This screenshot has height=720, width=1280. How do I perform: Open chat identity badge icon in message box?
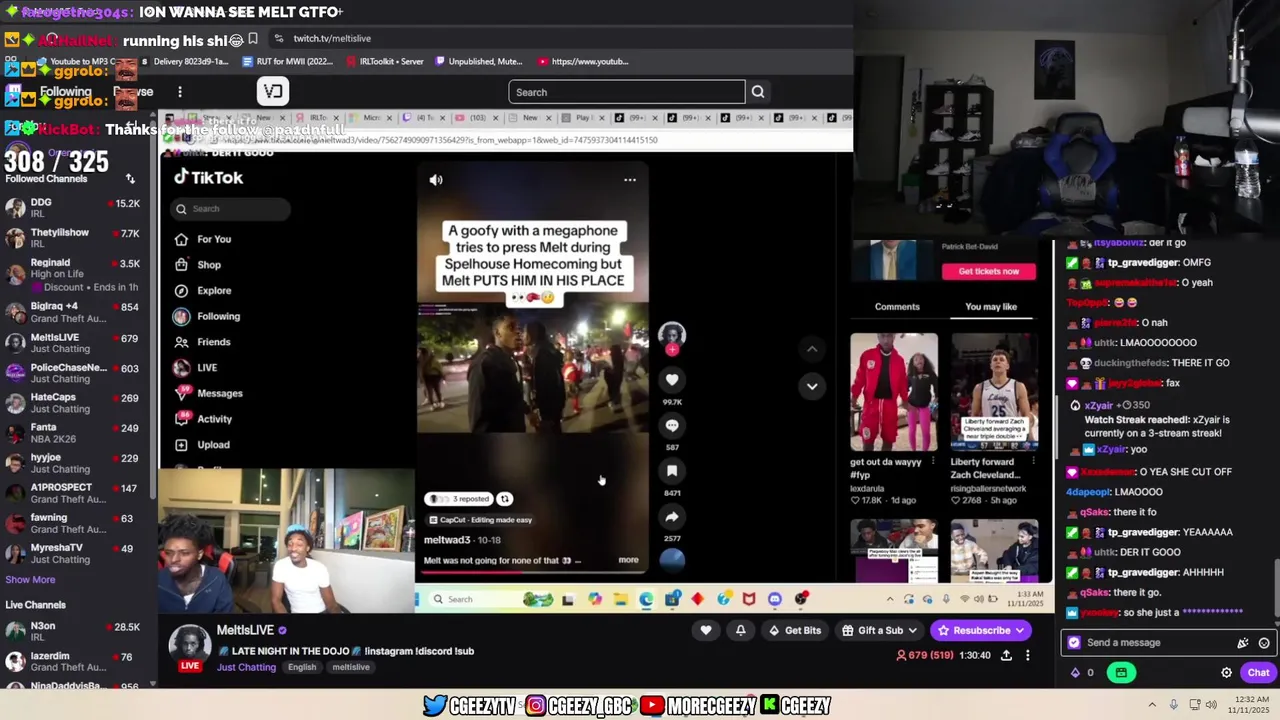click(1074, 643)
